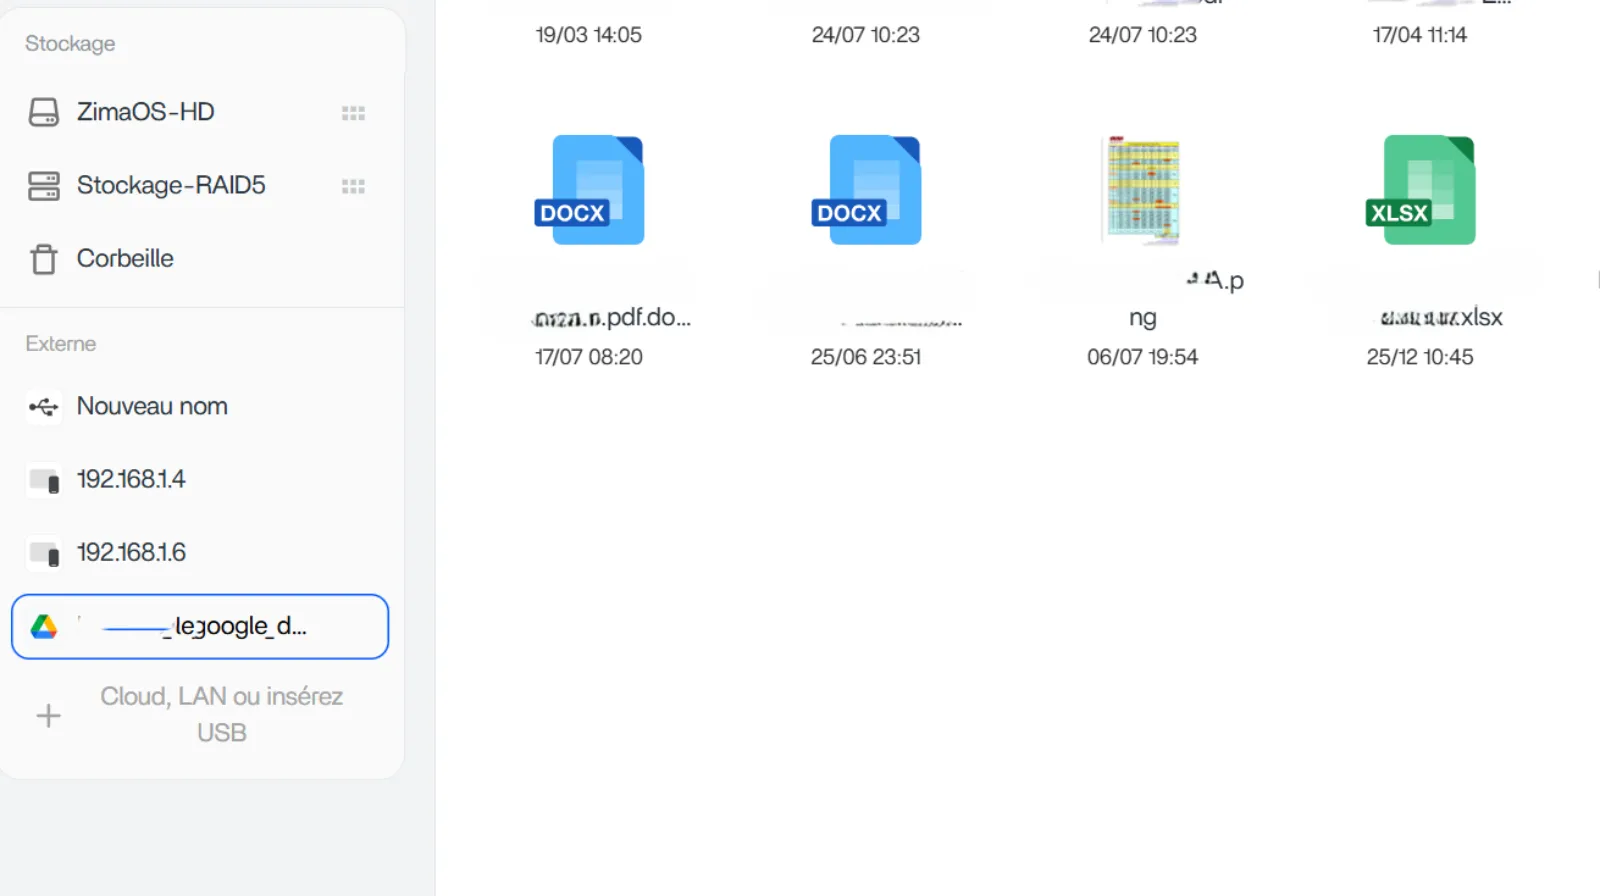Open the Corbeille entry label

pyautogui.click(x=125, y=259)
